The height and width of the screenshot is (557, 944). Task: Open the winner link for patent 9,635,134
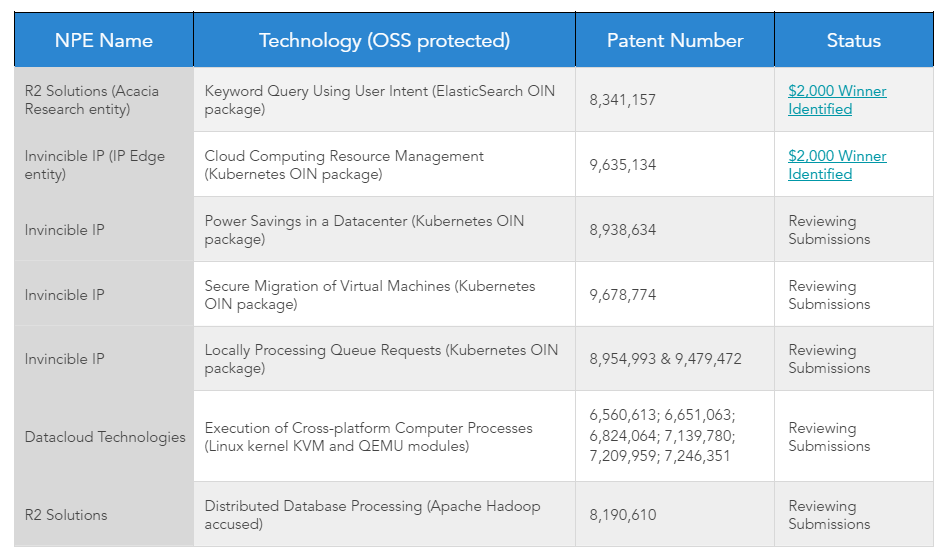836,165
